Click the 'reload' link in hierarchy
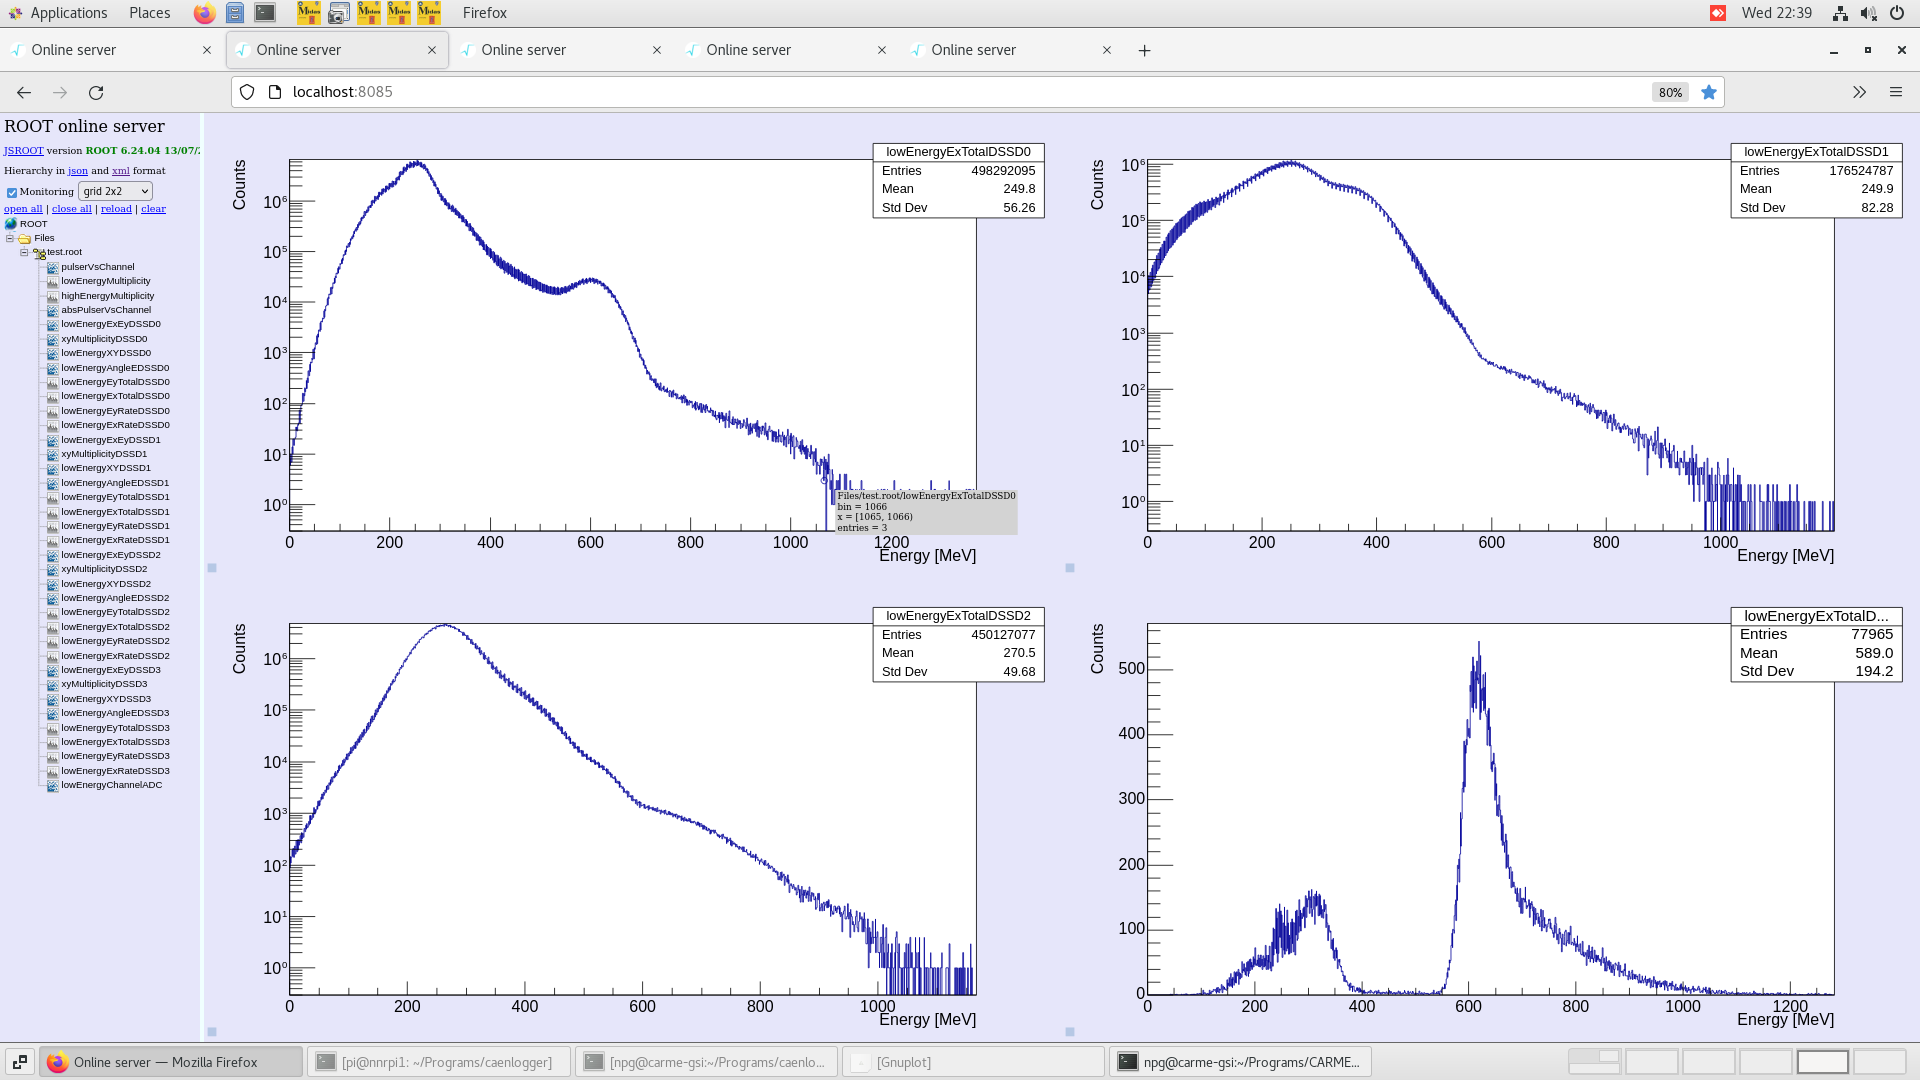The width and height of the screenshot is (1920, 1080). click(x=116, y=209)
